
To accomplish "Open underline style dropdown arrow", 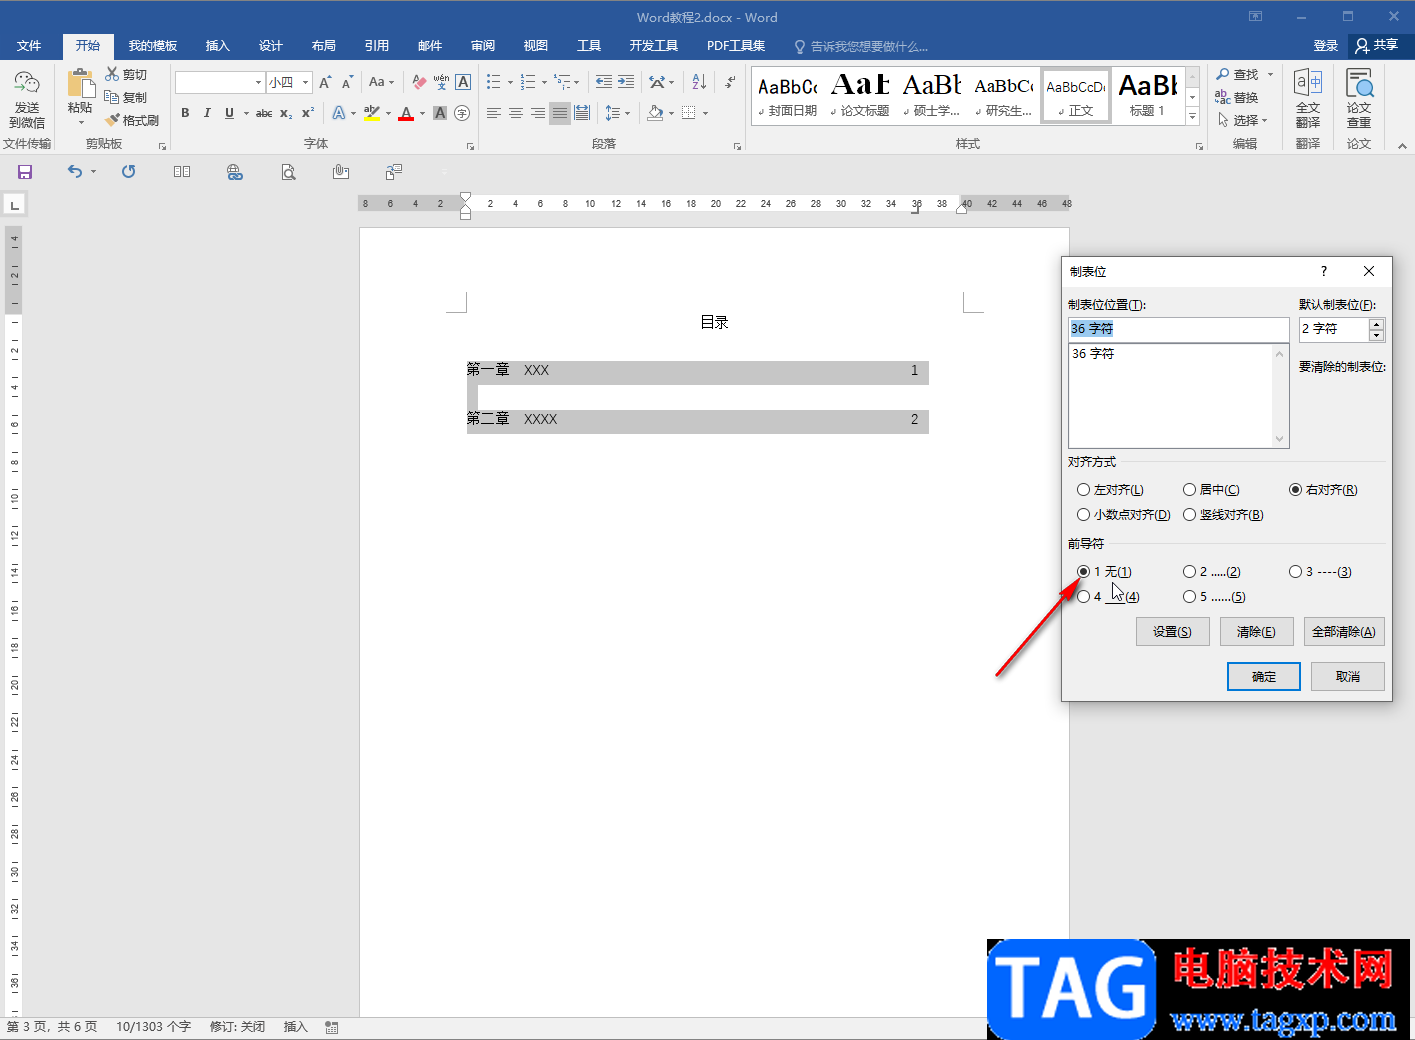I will click(x=246, y=113).
